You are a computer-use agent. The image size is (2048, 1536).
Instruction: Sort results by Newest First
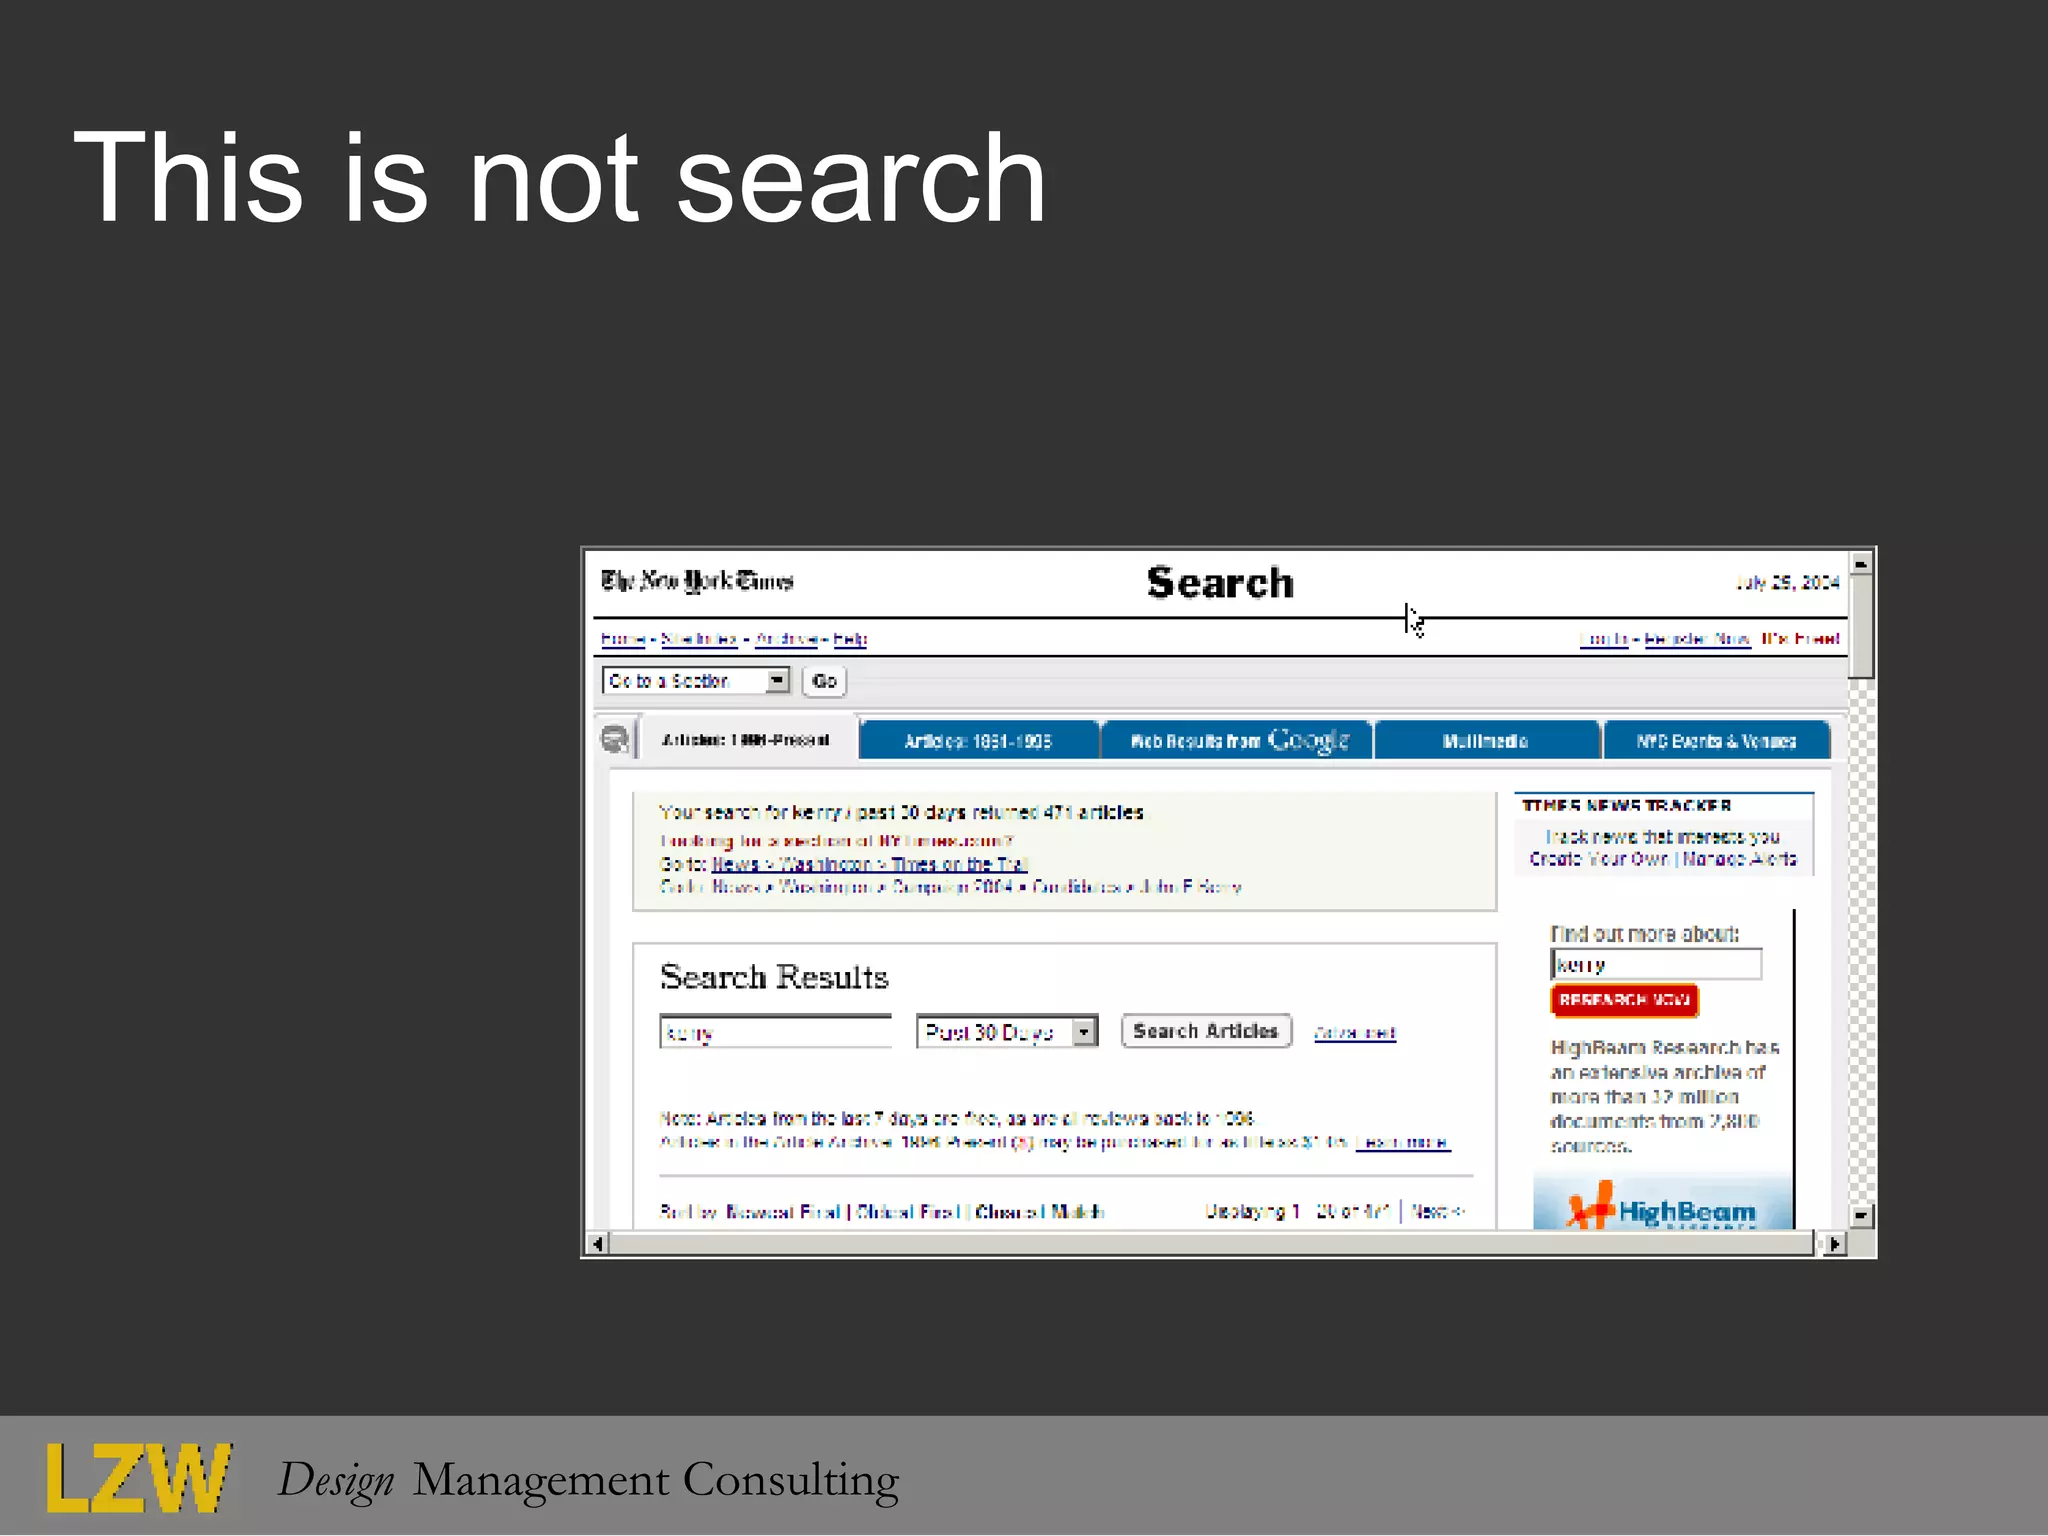pos(782,1212)
